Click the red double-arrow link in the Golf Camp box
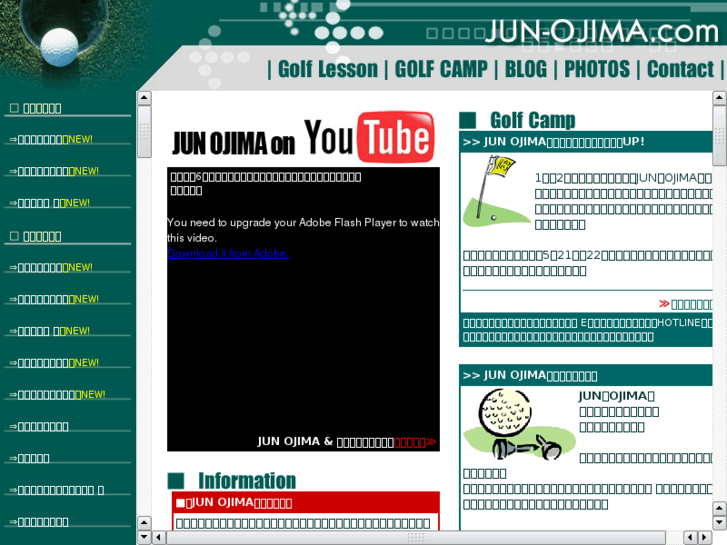 pyautogui.click(x=685, y=304)
